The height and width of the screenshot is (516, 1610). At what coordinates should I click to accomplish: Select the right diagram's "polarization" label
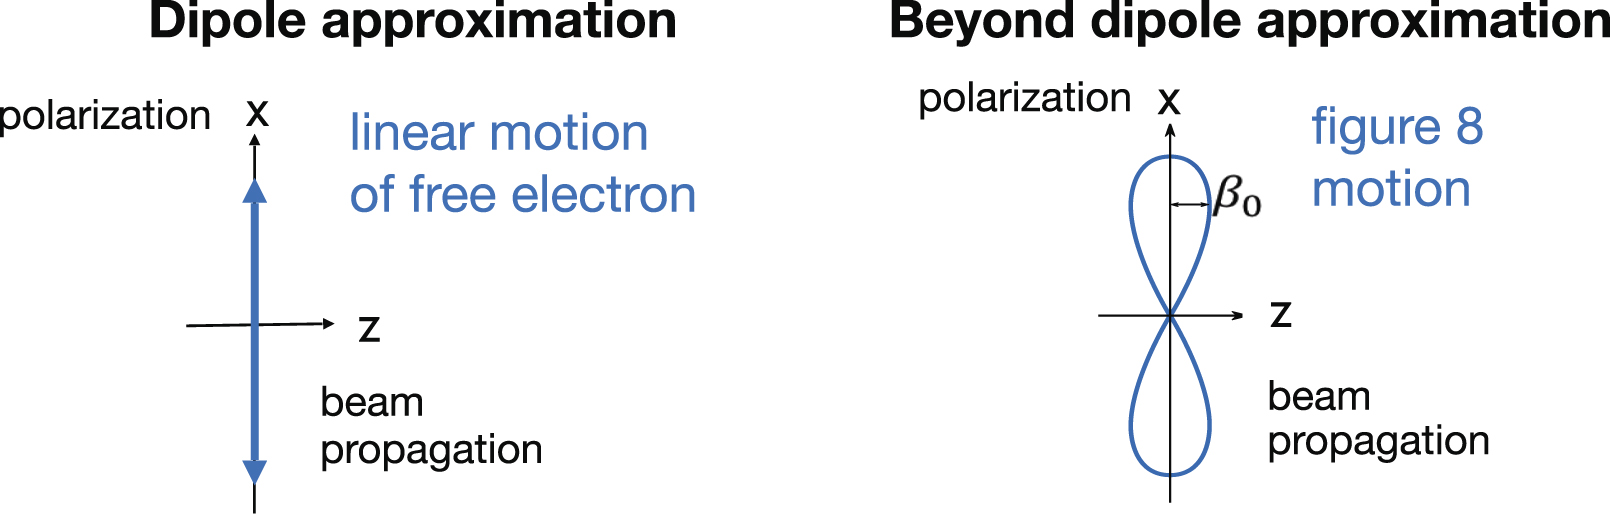click(1024, 98)
